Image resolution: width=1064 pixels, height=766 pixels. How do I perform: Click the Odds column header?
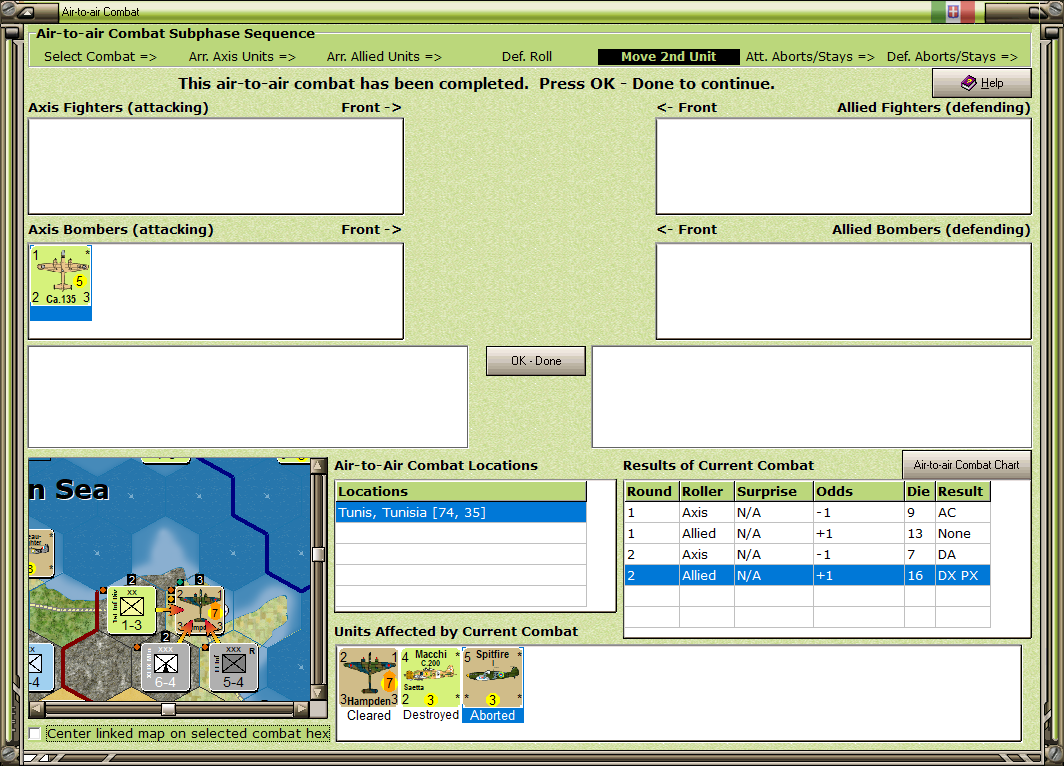(x=859, y=491)
